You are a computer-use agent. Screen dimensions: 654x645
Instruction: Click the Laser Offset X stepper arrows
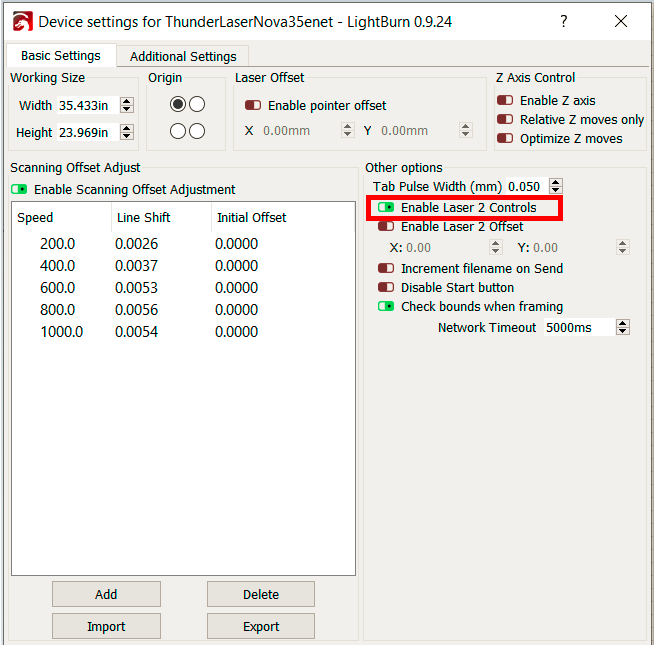(347, 131)
